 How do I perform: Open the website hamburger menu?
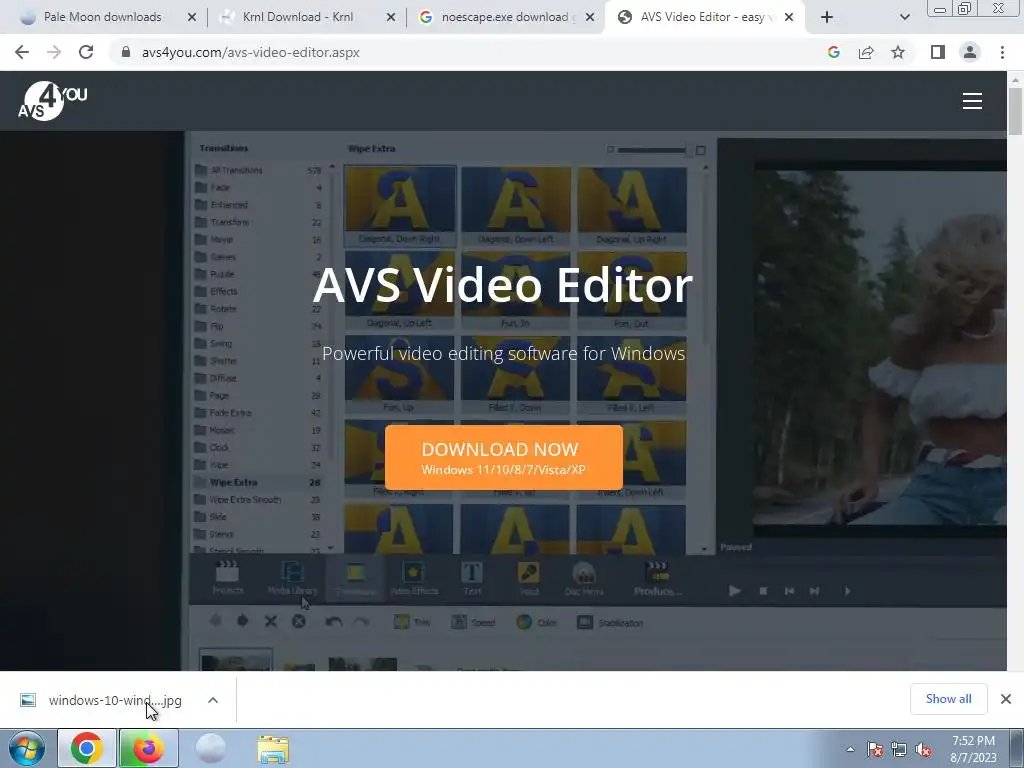point(972,101)
